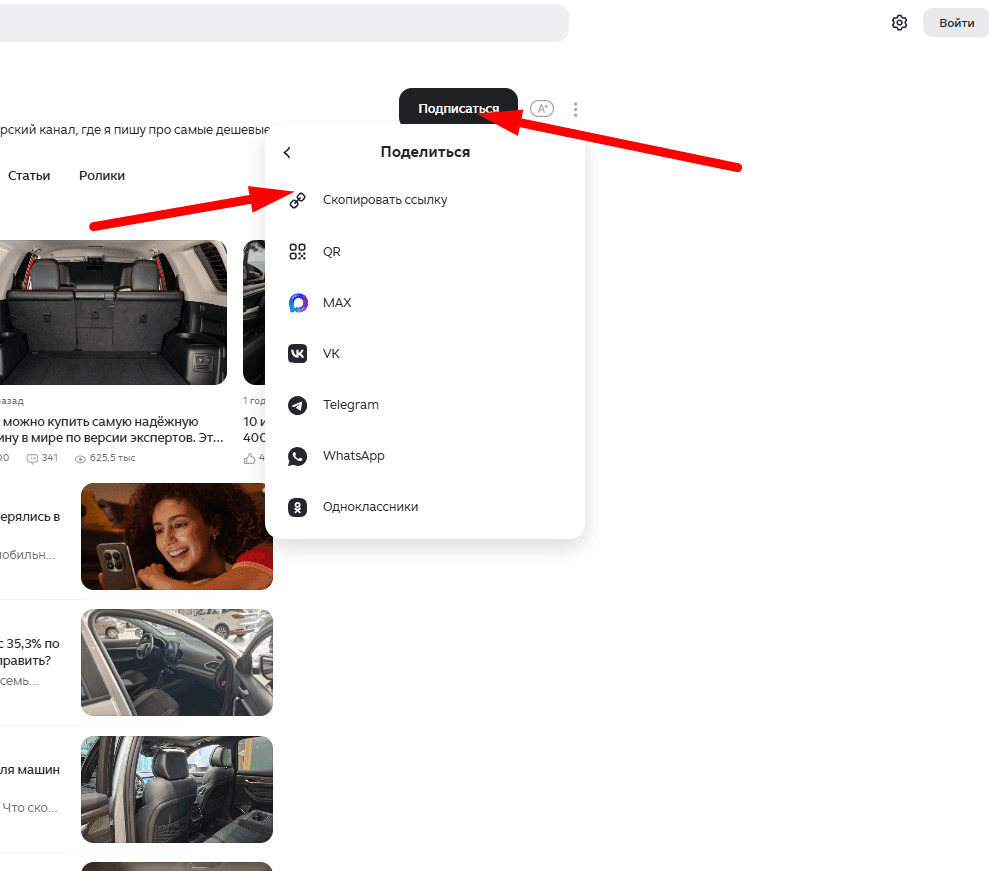
Task: Click channel description про самые дешевые
Action: point(134,130)
